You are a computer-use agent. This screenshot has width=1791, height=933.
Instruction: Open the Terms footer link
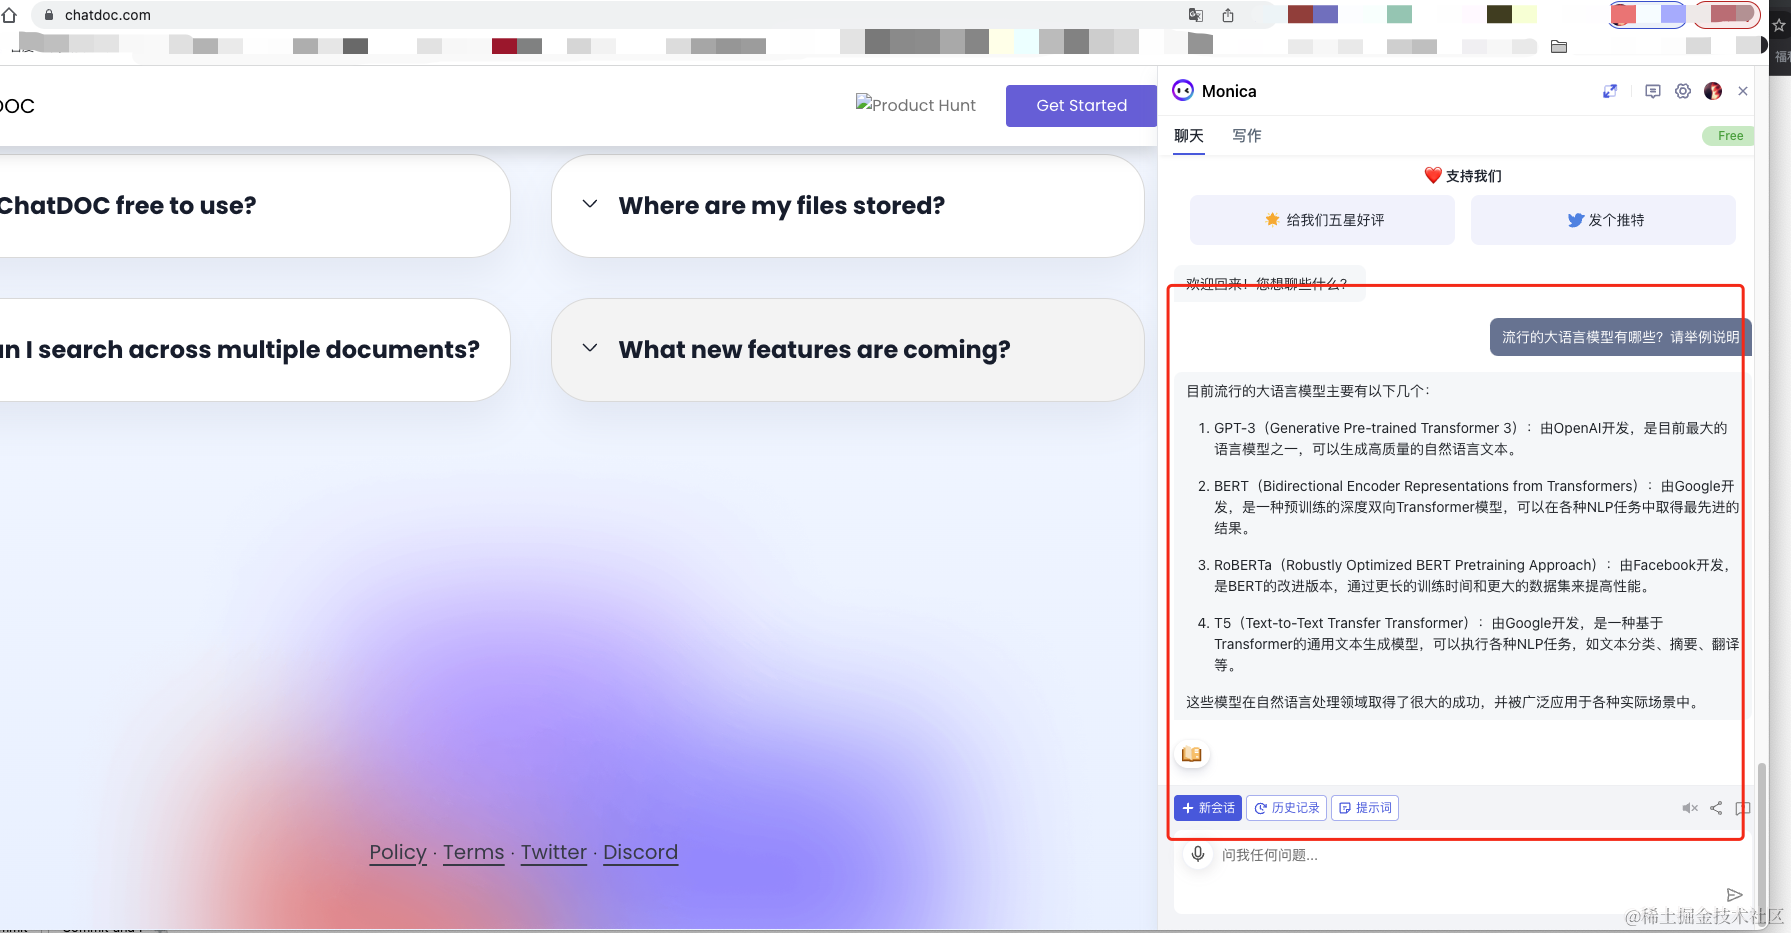[x=474, y=852]
